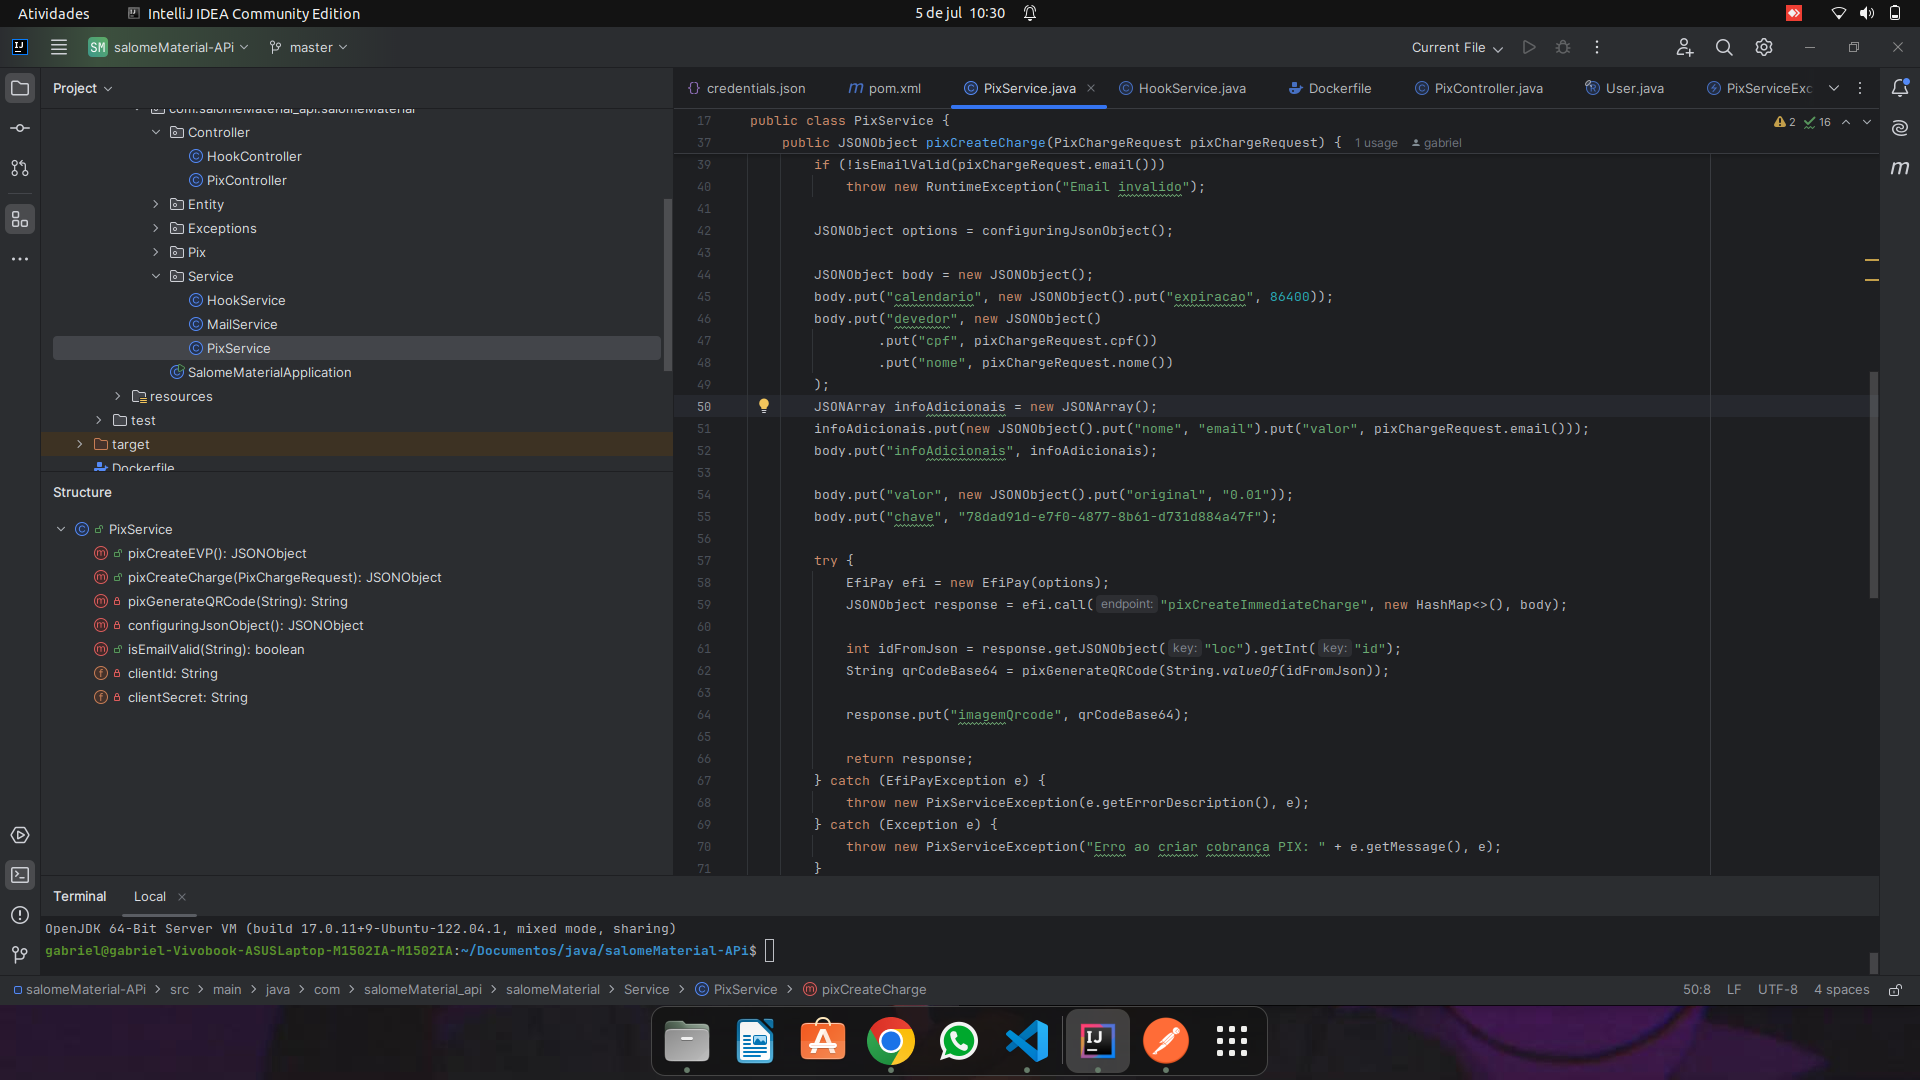Open the main hamburger menu
The height and width of the screenshot is (1080, 1920).
pos(59,47)
